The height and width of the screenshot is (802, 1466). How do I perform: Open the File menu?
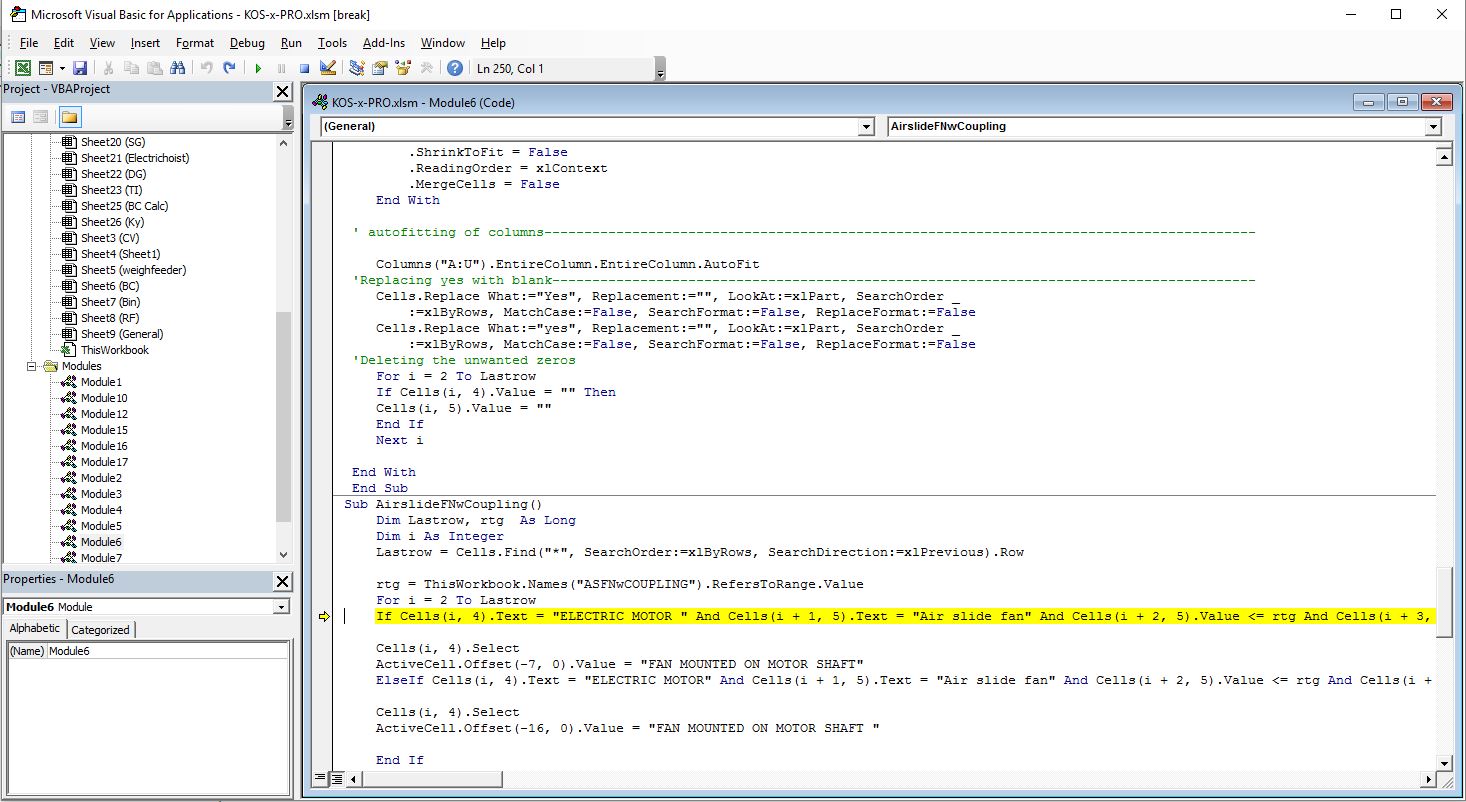pyautogui.click(x=29, y=43)
